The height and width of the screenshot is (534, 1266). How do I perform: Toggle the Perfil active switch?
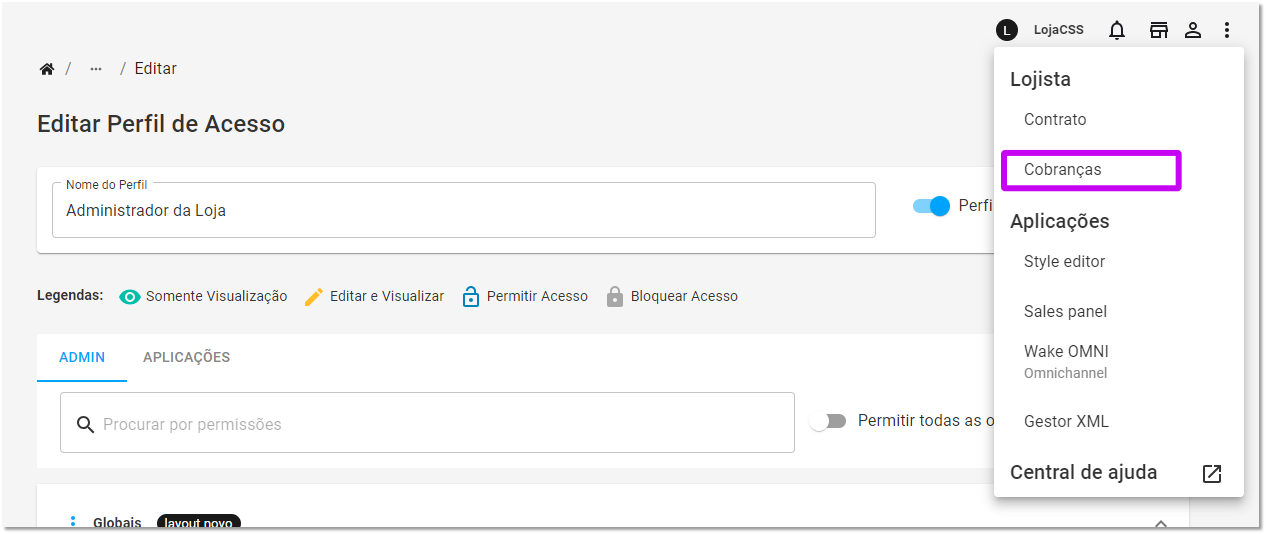[x=931, y=206]
